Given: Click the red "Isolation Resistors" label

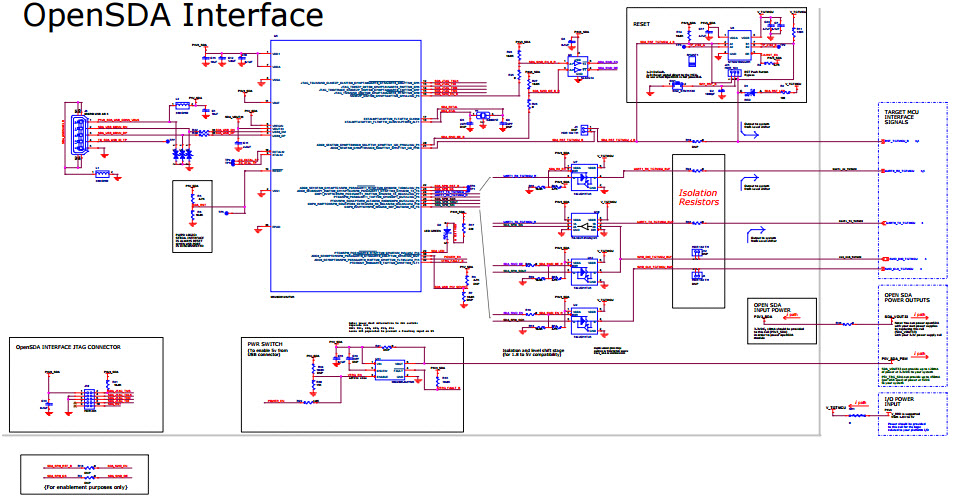Looking at the screenshot, I should point(699,197).
